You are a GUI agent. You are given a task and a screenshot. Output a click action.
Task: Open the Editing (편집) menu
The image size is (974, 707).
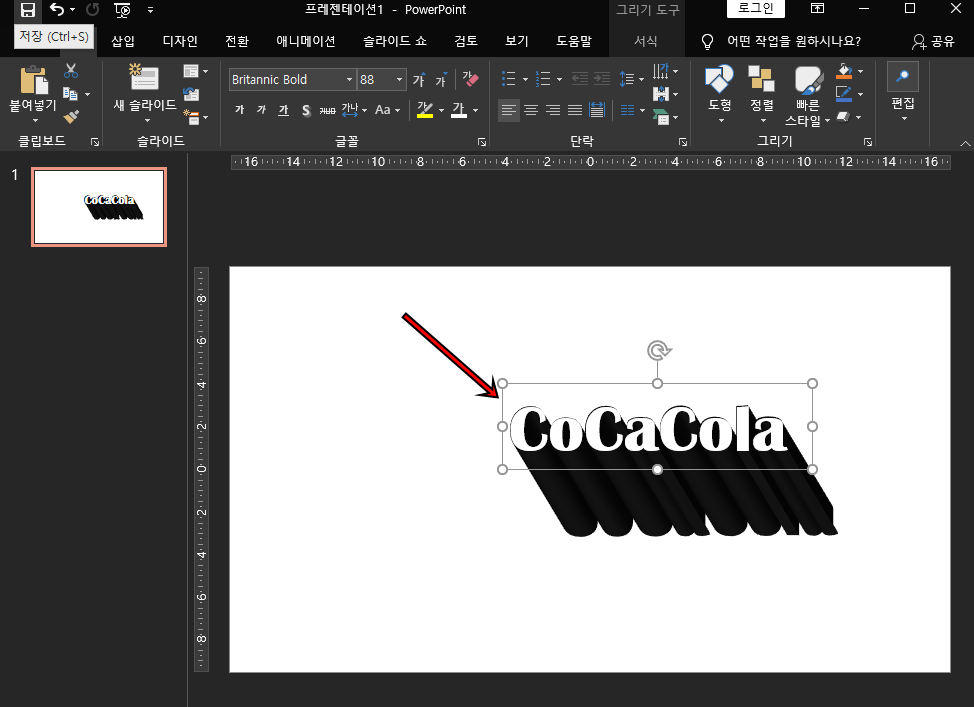click(x=903, y=92)
